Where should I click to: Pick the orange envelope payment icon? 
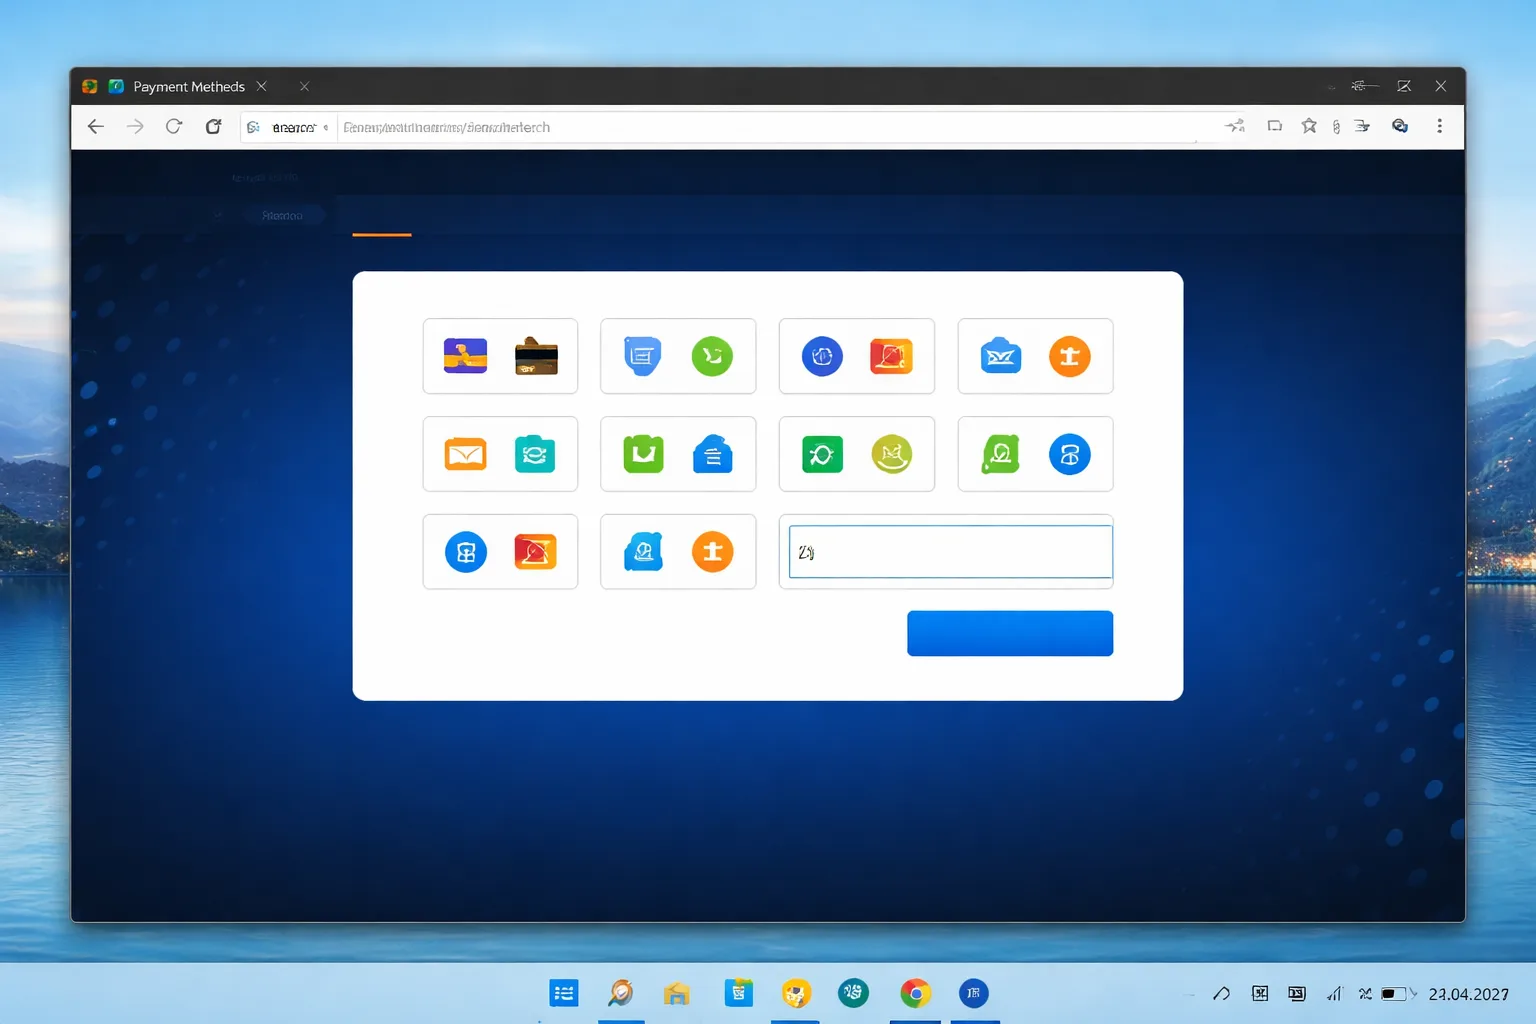coord(465,454)
